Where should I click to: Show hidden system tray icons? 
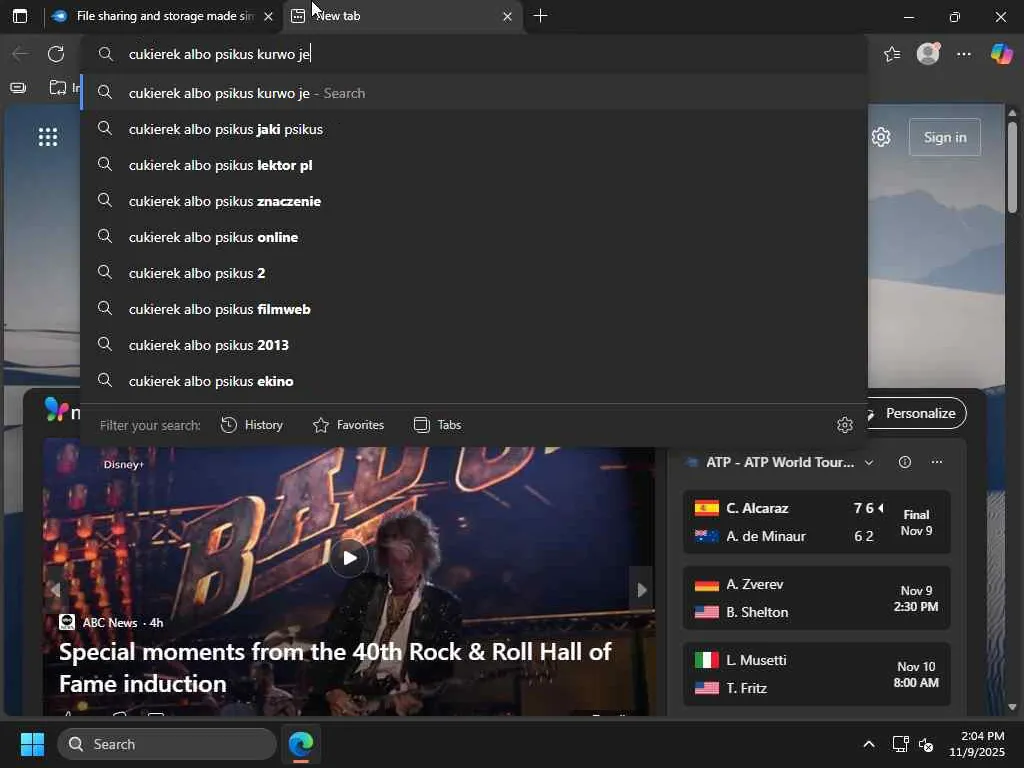point(869,744)
